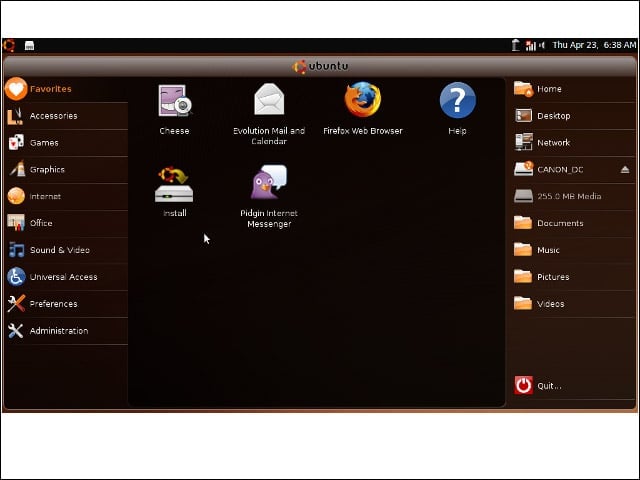
Task: Switch to Internet category label
Action: click(45, 196)
